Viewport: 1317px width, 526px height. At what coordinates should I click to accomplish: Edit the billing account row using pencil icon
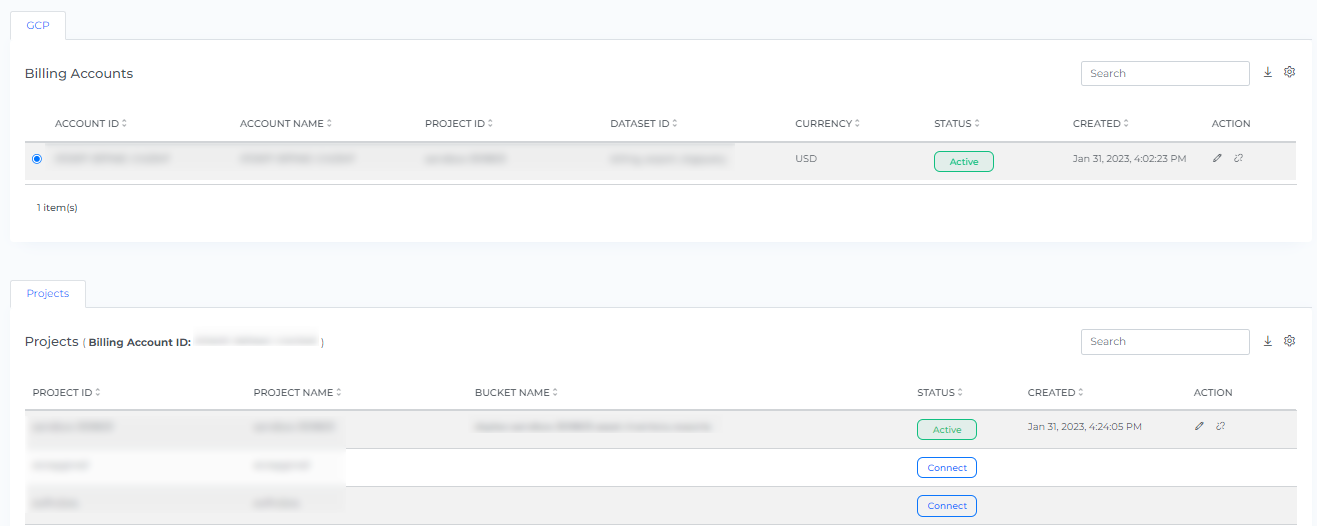1217,158
